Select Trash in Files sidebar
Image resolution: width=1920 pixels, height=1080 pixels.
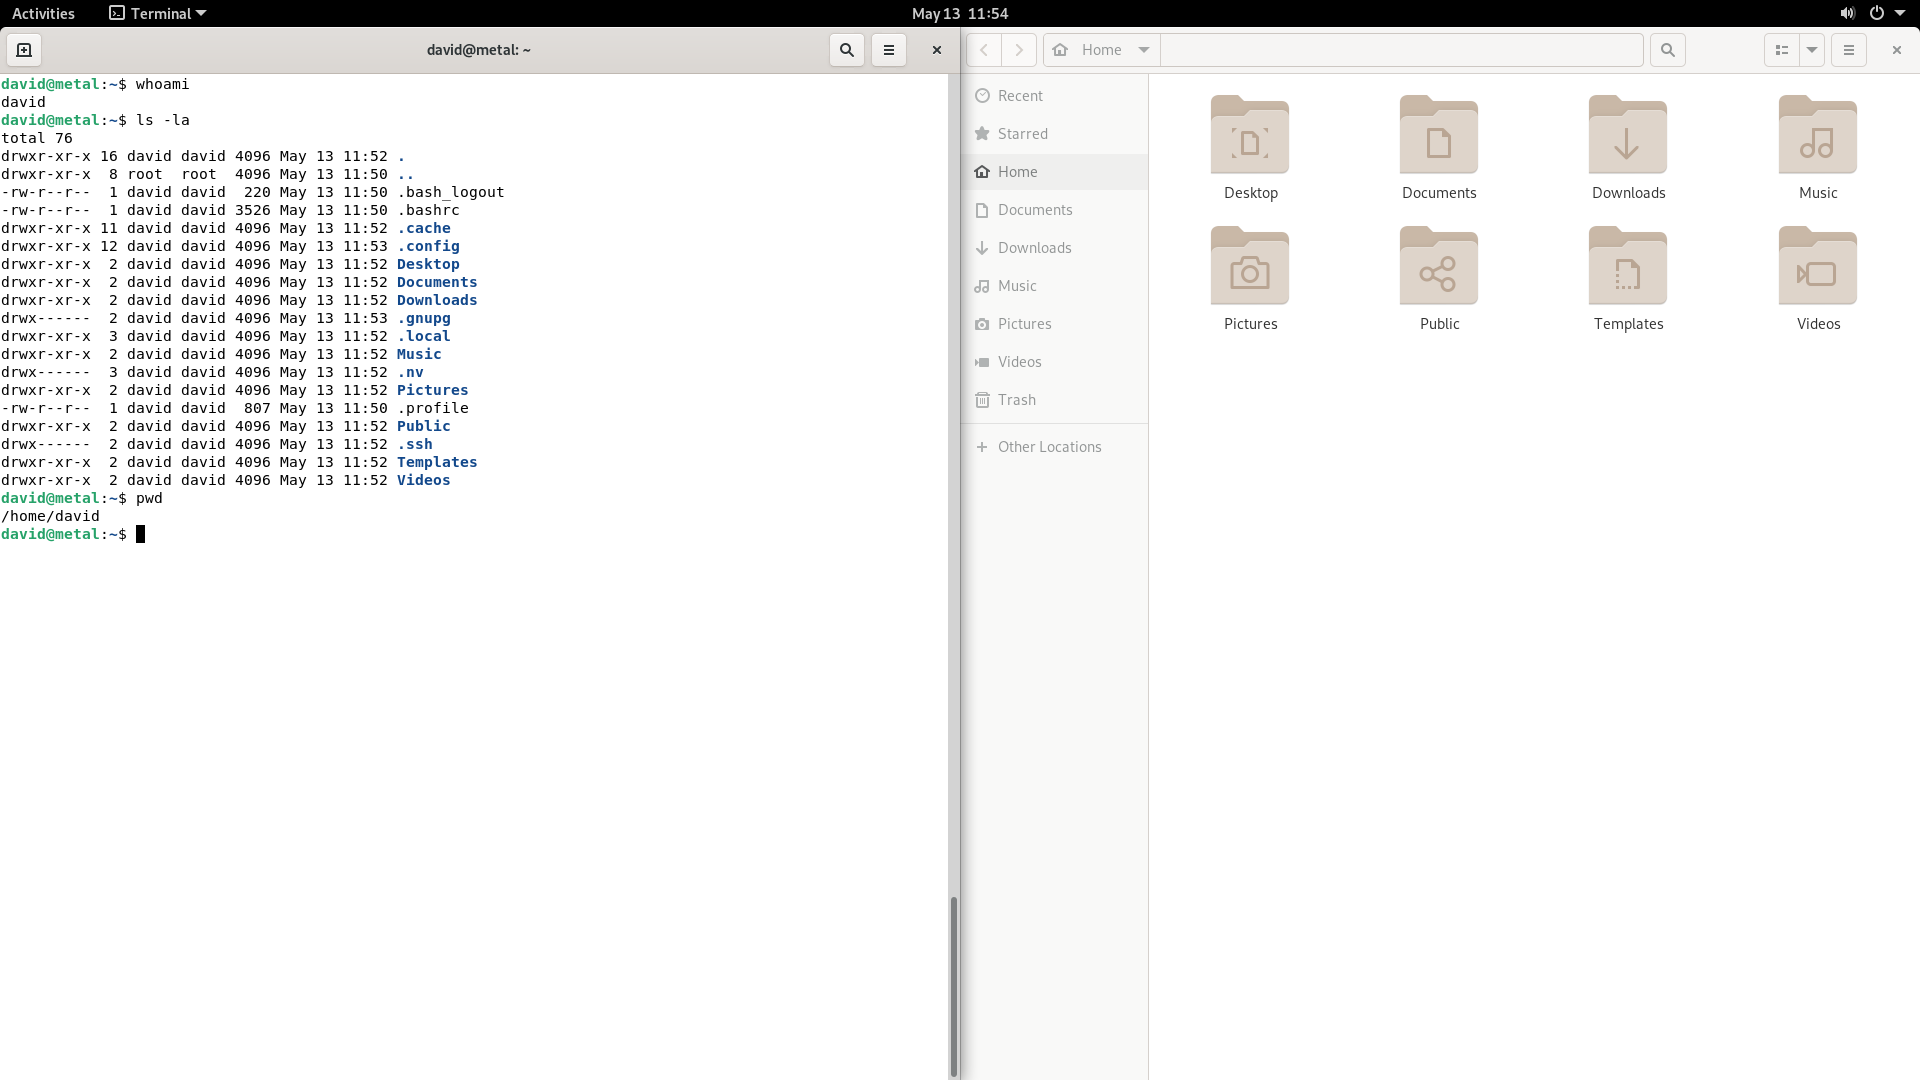(x=1054, y=400)
